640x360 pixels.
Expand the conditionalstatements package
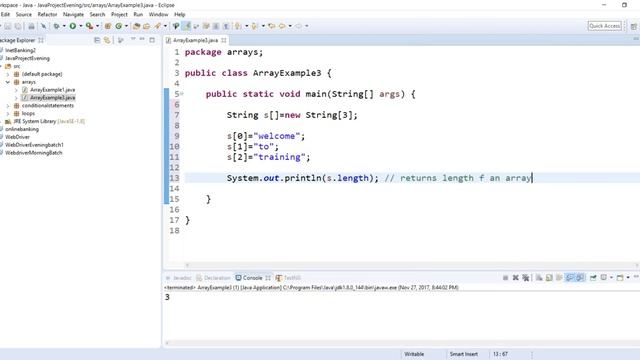(8, 106)
